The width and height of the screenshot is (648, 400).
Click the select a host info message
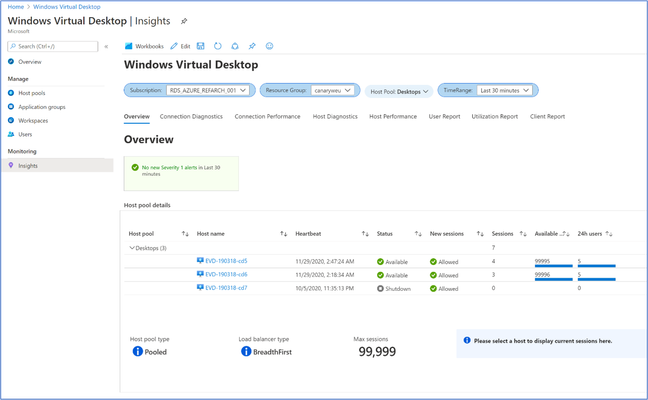pyautogui.click(x=552, y=343)
